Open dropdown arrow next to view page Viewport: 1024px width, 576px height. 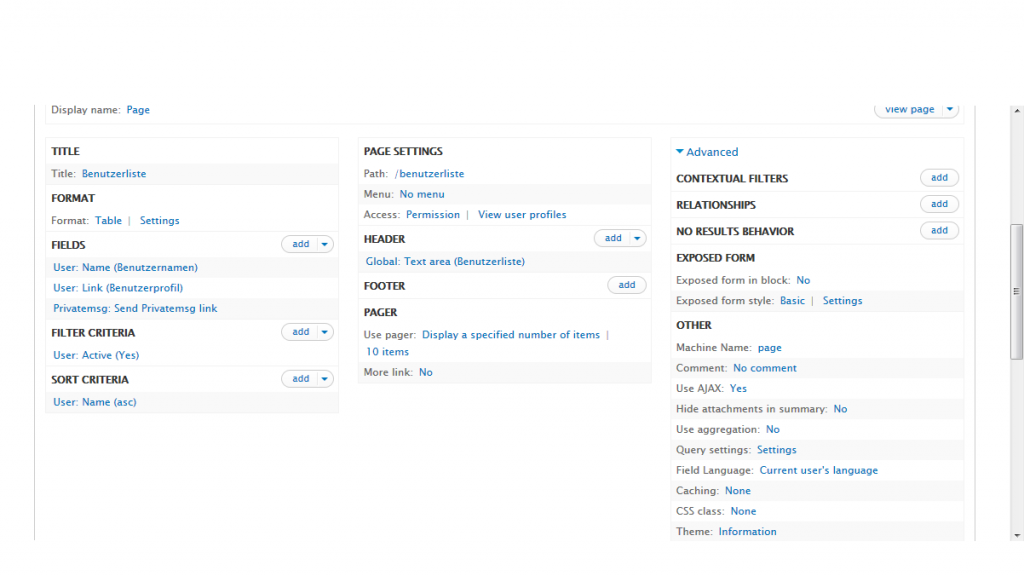pyautogui.click(x=950, y=110)
